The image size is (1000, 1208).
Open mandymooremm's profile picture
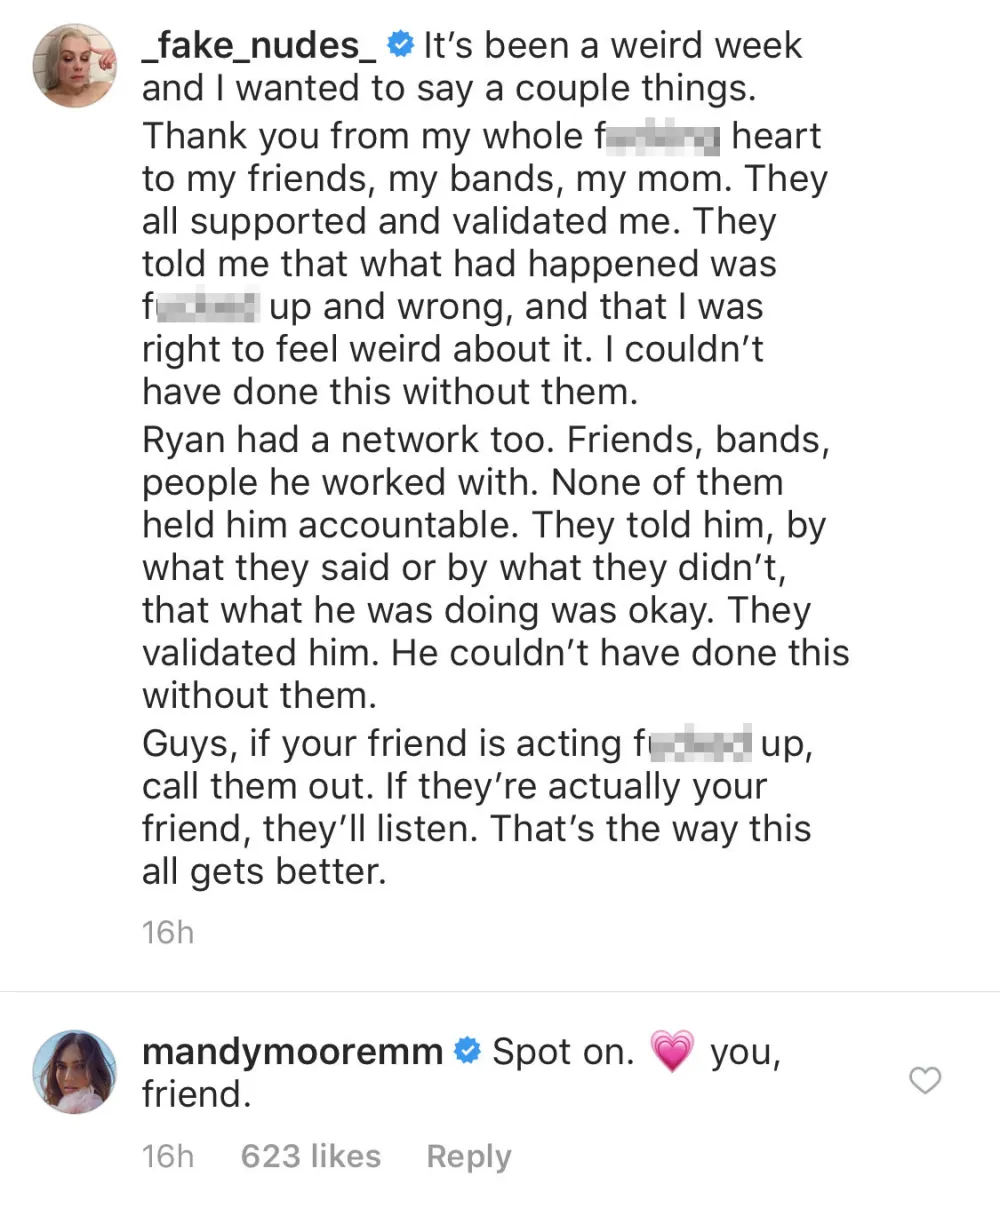click(74, 1071)
